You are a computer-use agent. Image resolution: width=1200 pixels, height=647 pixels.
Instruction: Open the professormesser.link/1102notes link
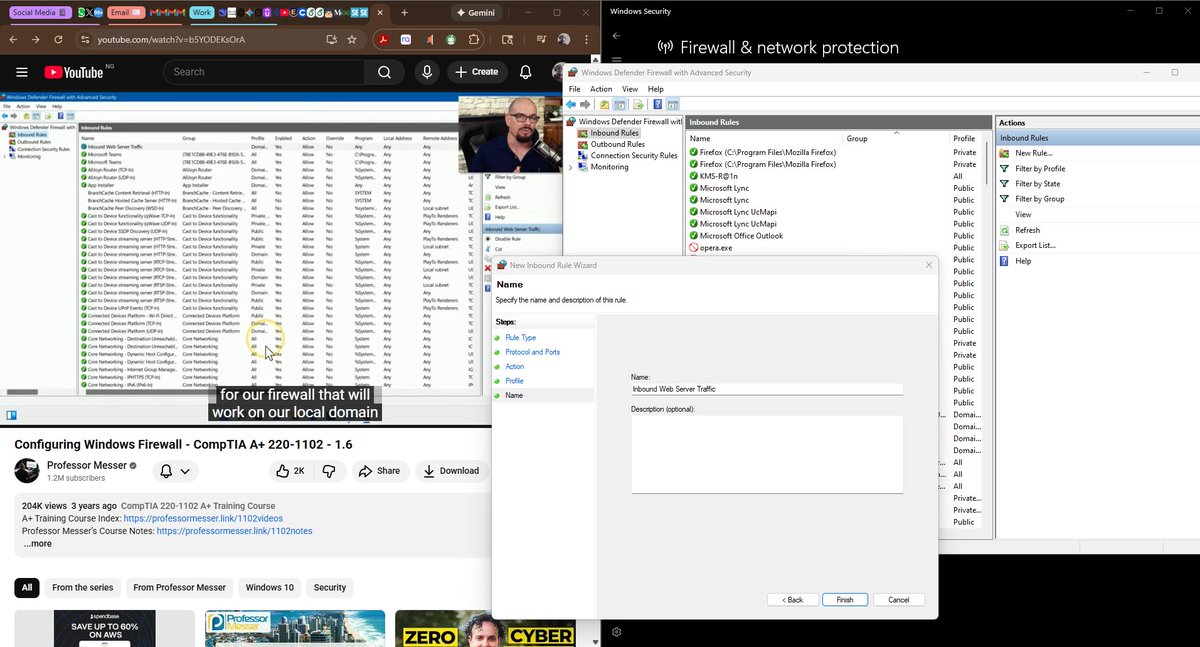[x=234, y=531]
